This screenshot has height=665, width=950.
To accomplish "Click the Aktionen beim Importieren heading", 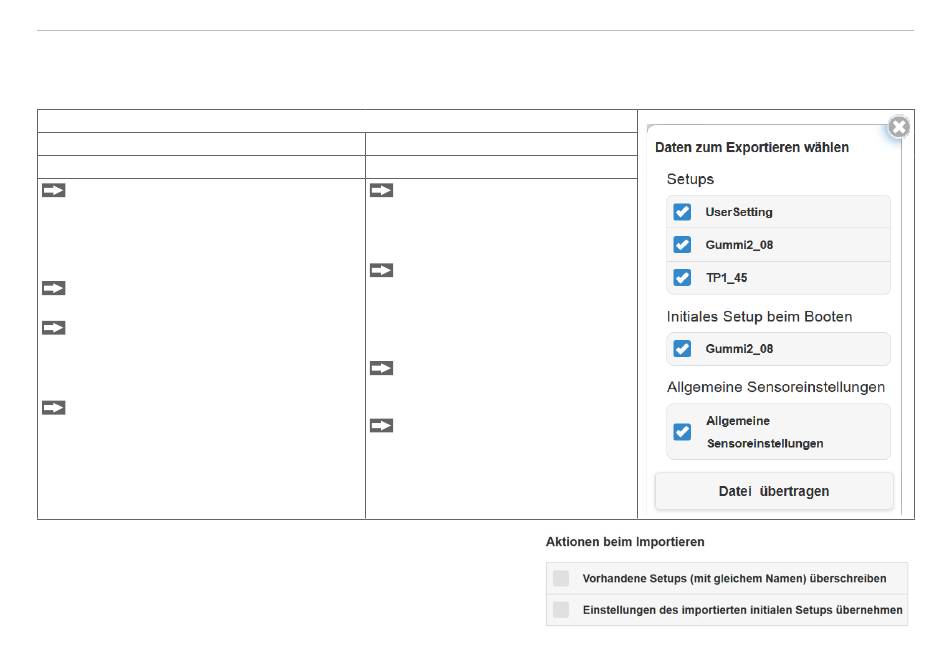I will [x=625, y=542].
